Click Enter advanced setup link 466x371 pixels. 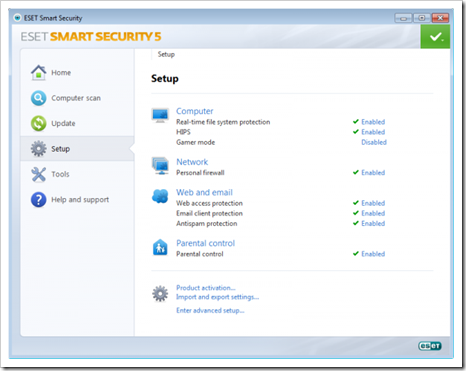(210, 310)
